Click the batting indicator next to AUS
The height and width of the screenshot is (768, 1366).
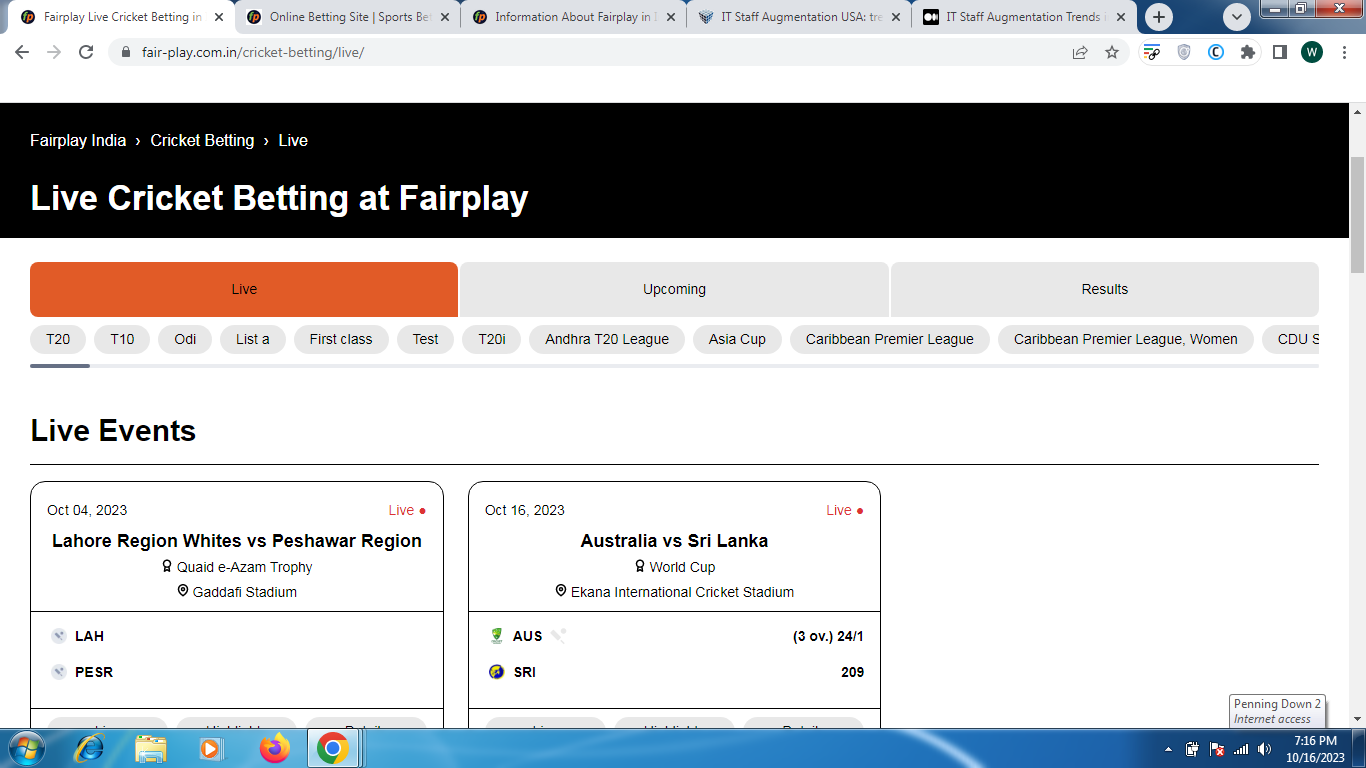pyautogui.click(x=558, y=636)
